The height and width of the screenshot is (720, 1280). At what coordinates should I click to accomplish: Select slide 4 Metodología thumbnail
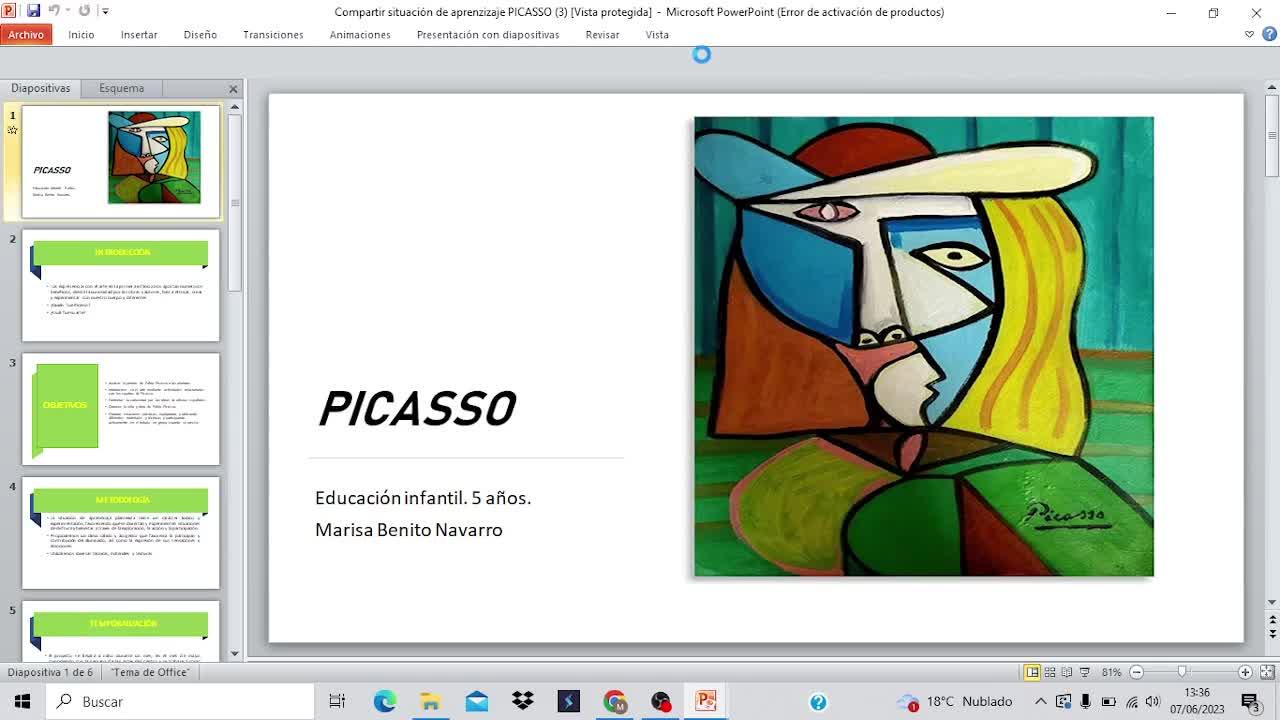121,533
